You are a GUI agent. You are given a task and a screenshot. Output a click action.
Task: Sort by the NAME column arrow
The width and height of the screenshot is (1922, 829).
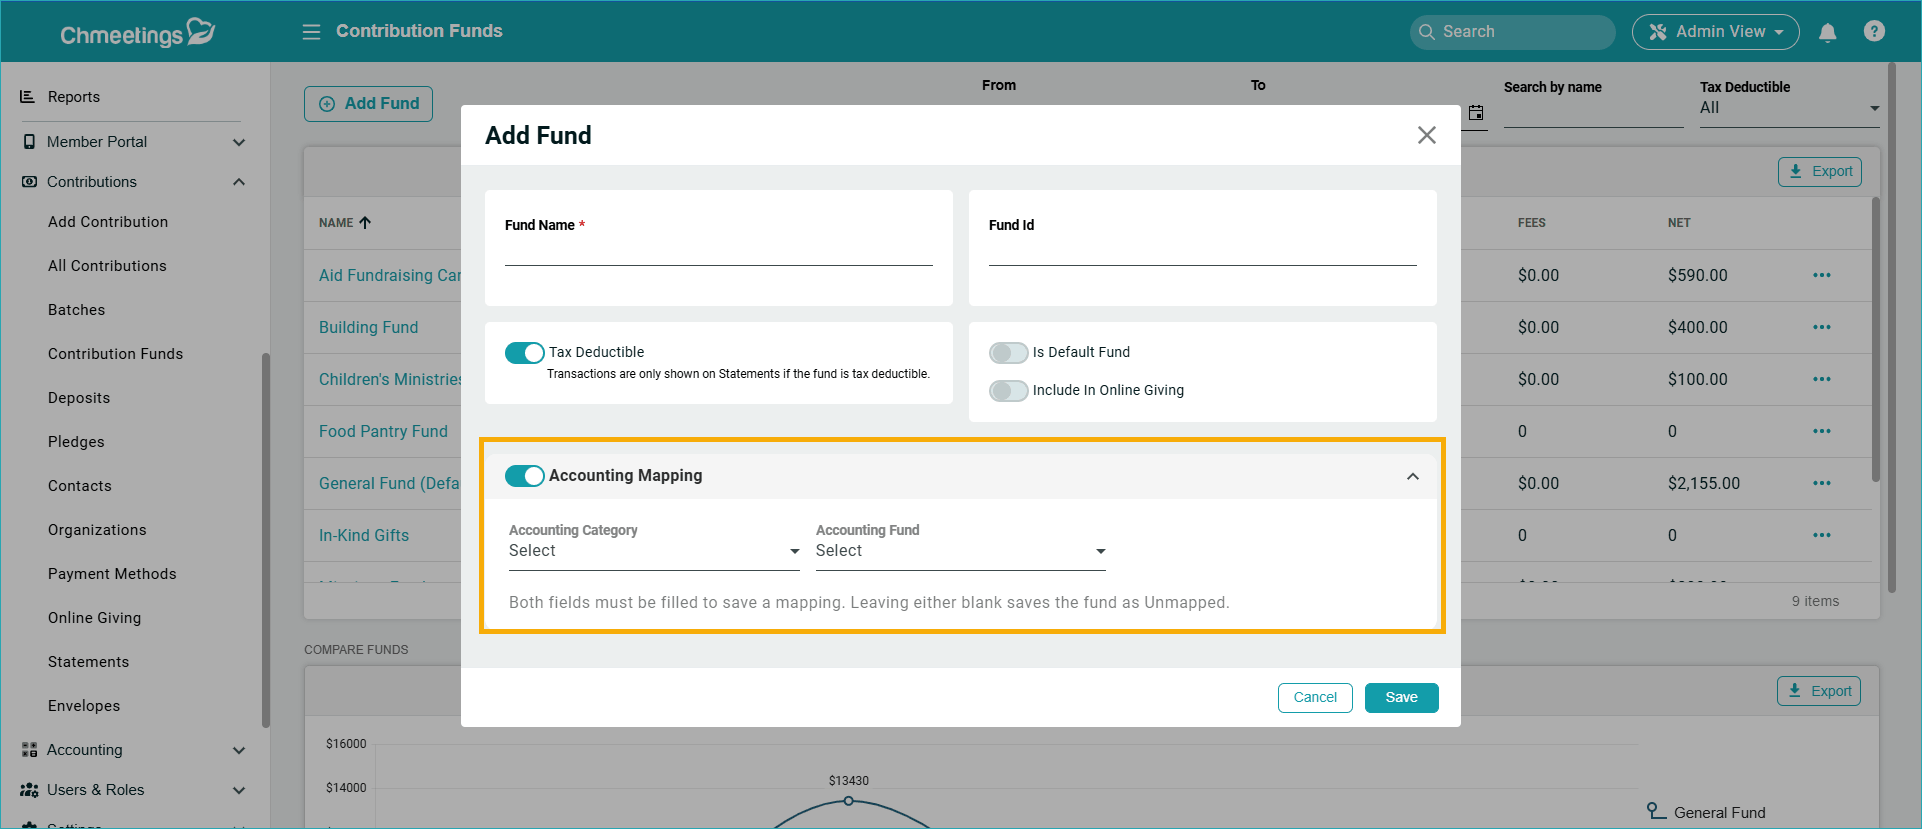[x=365, y=223]
